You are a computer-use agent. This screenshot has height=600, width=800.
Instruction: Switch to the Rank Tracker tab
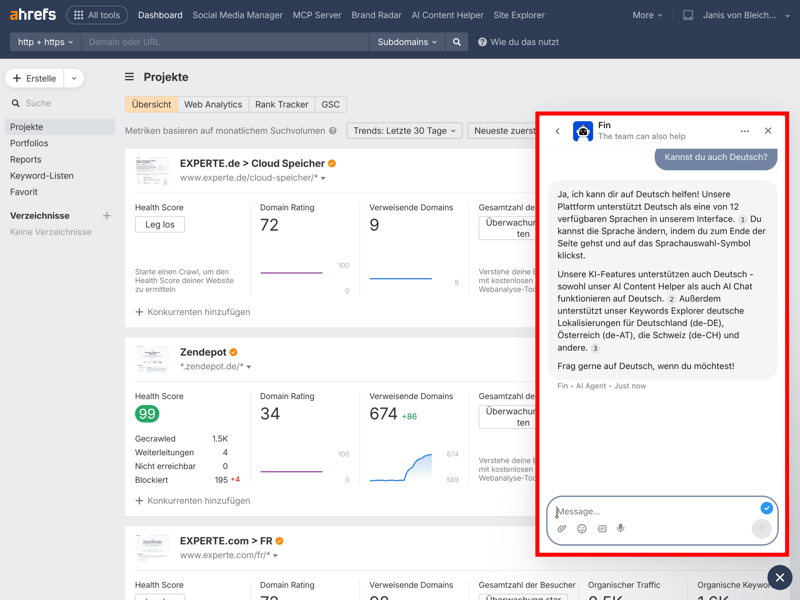[x=281, y=104]
